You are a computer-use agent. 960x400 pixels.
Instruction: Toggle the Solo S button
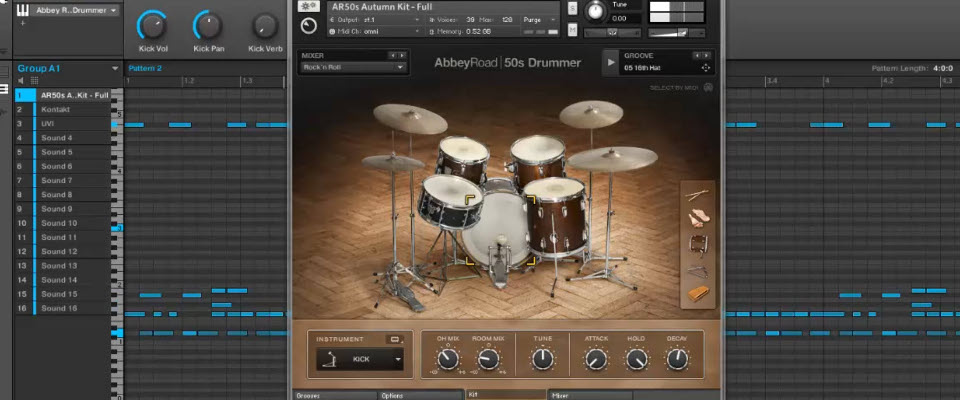(x=572, y=8)
